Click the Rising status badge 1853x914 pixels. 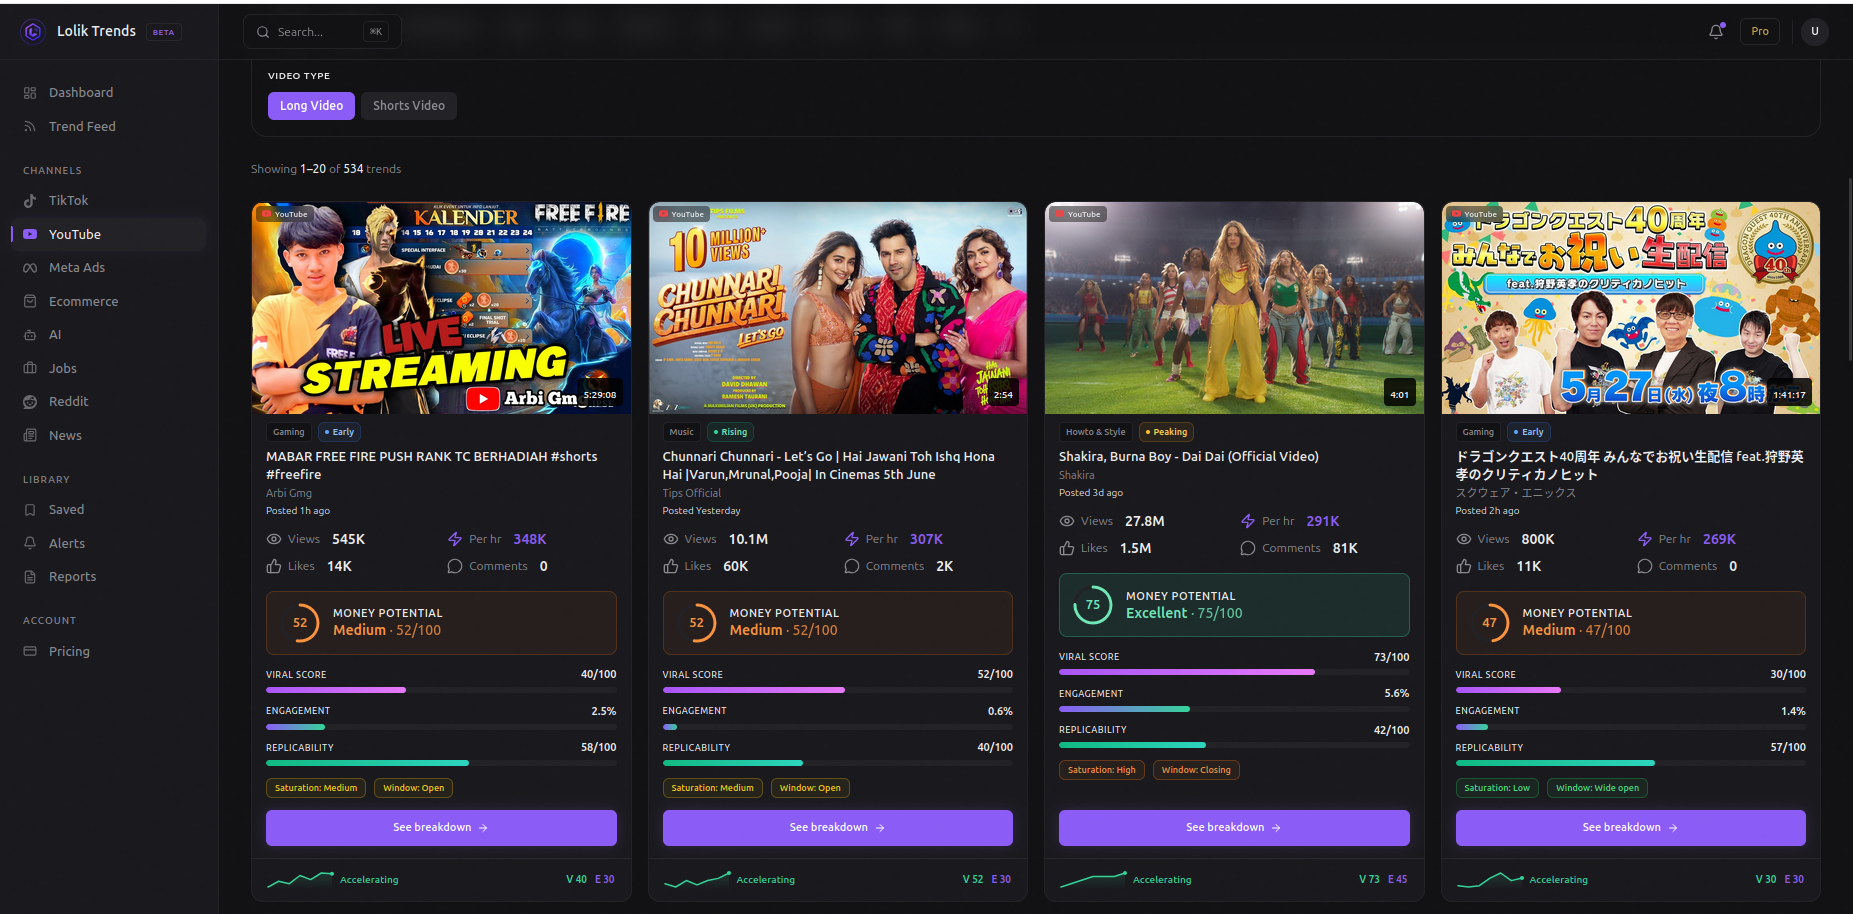coord(731,432)
